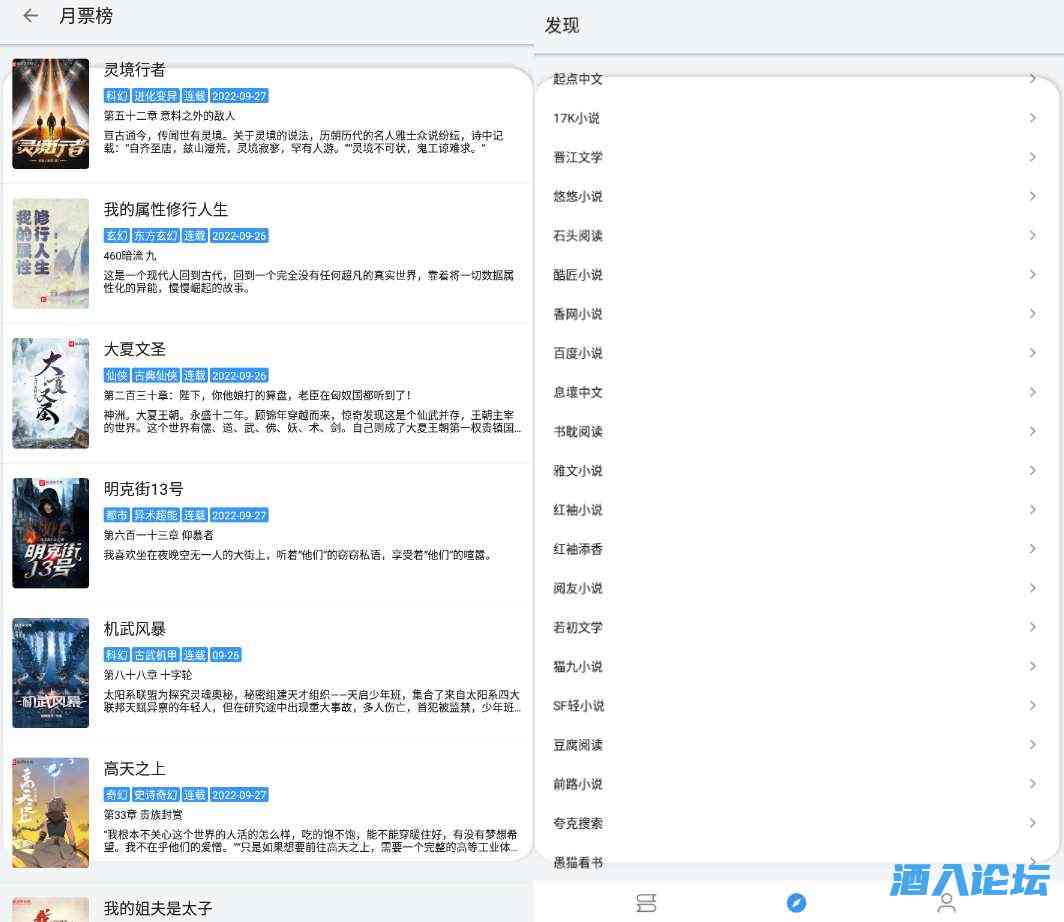Image resolution: width=1064 pixels, height=922 pixels.
Task: Open 高天之上 book cover thumbnail
Action: click(51, 812)
